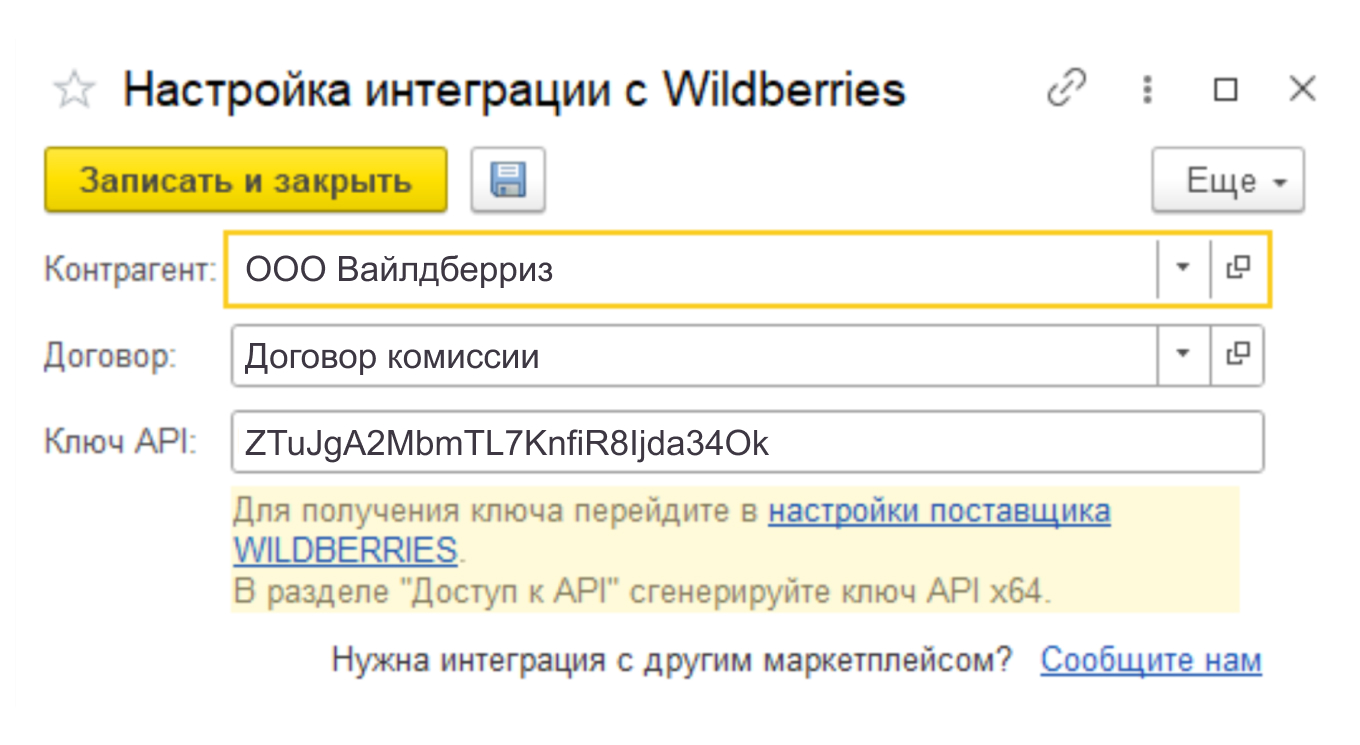Follow the настройки поставщика WILDBERRIES link
This screenshot has height=745, width=1360.
coord(940,510)
